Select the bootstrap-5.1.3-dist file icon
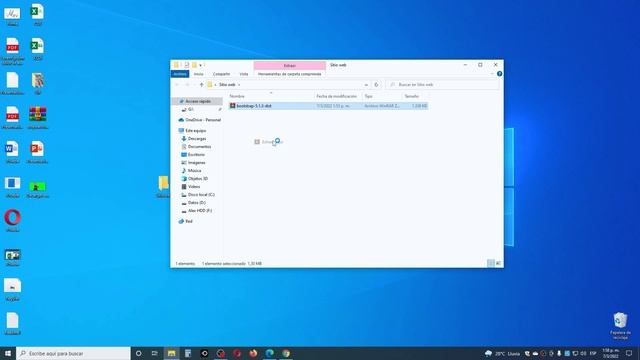This screenshot has width=640, height=360. pyautogui.click(x=232, y=106)
